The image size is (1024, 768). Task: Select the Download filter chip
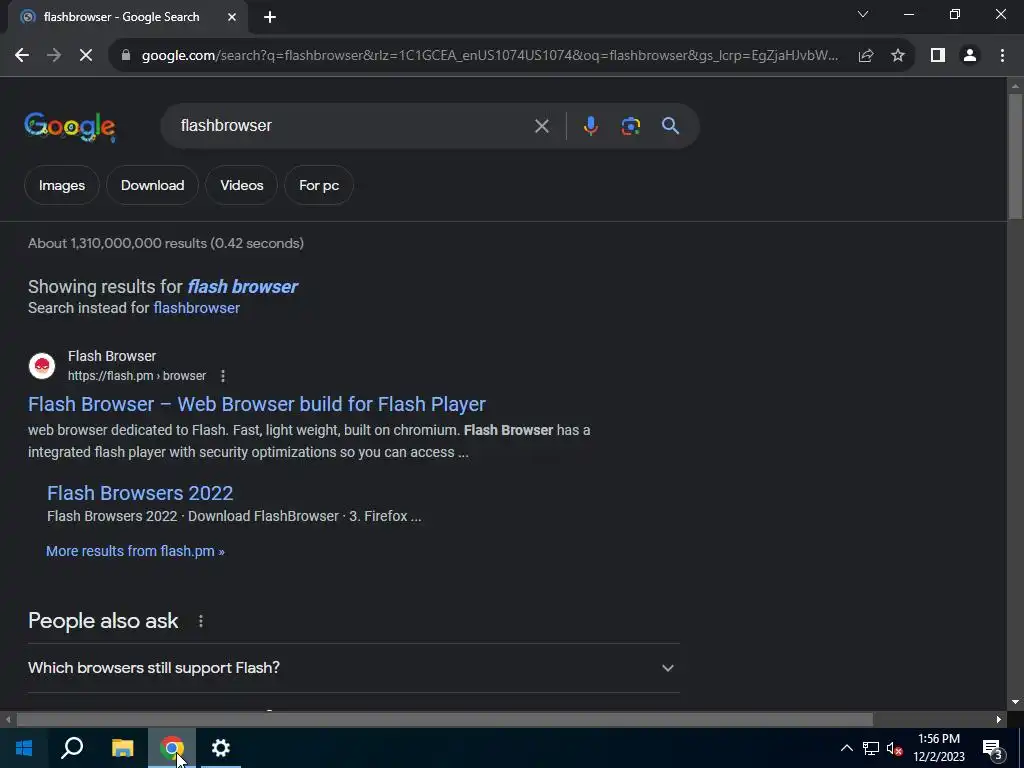pos(152,185)
